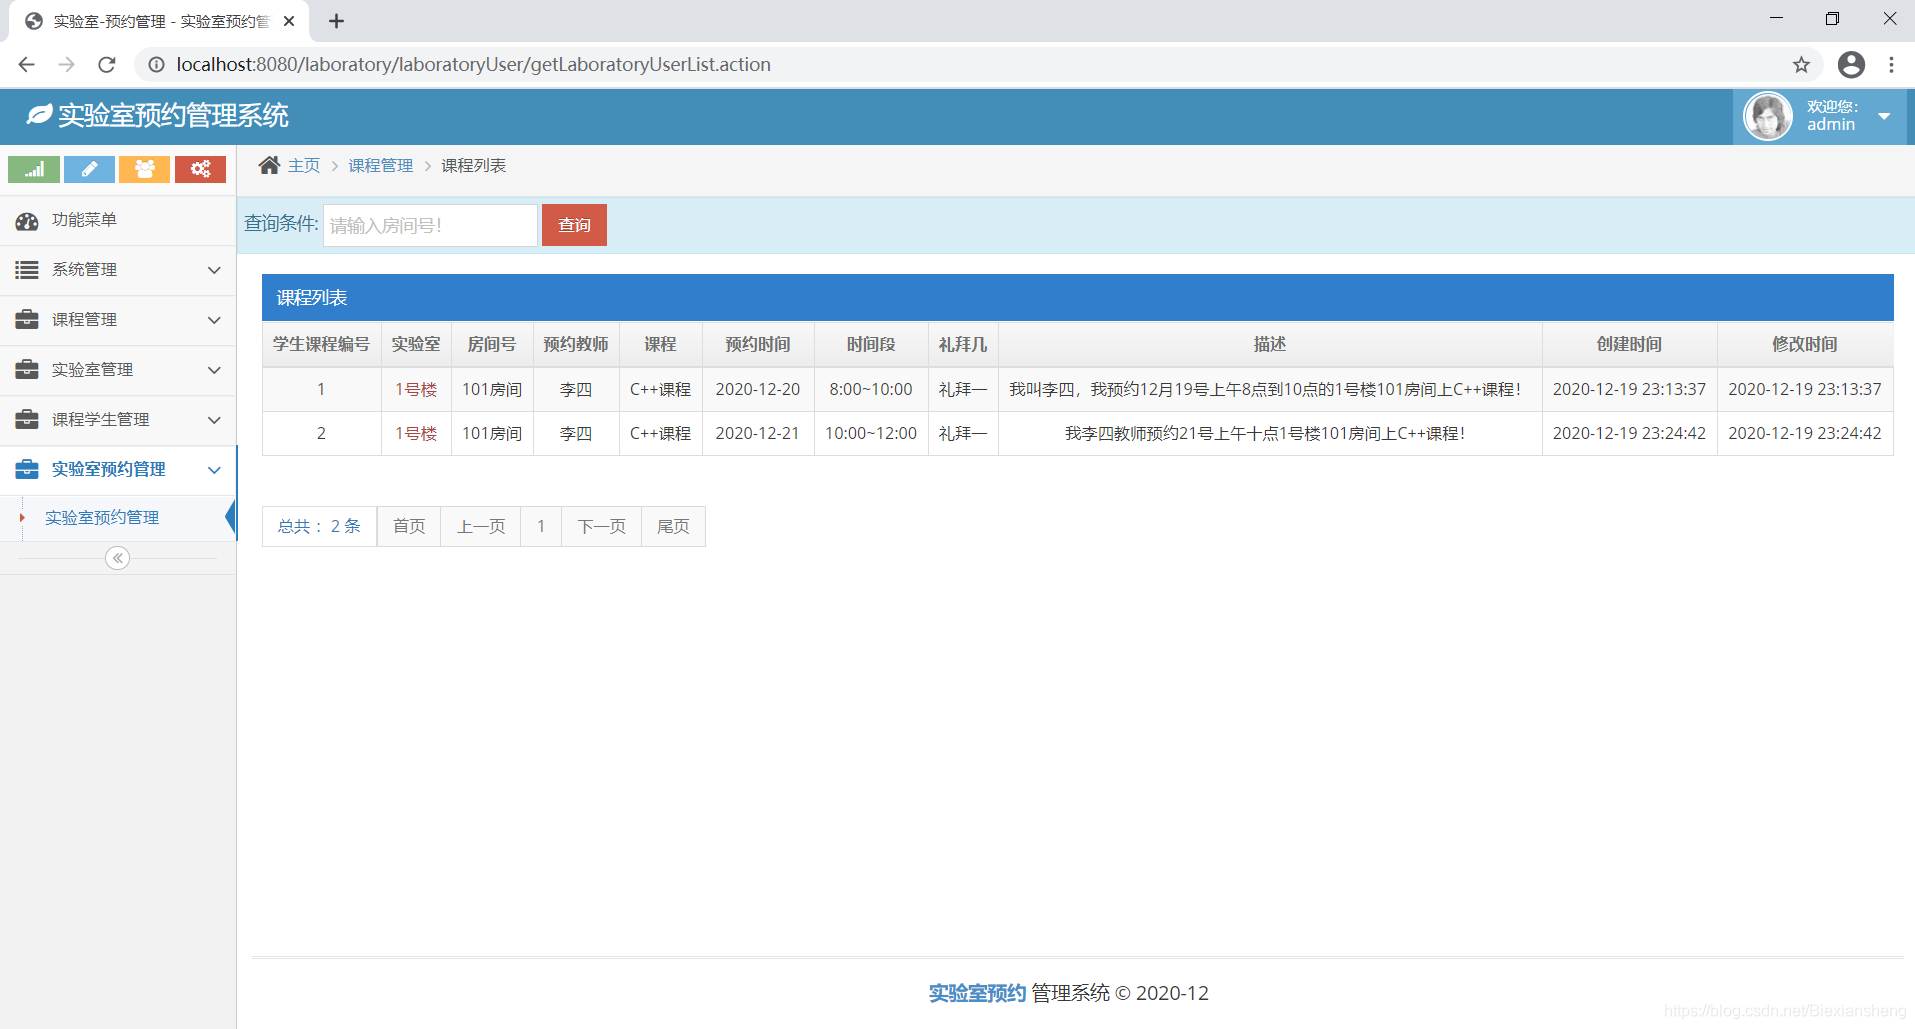Expand the 系统管理 menu chevron

coord(214,270)
